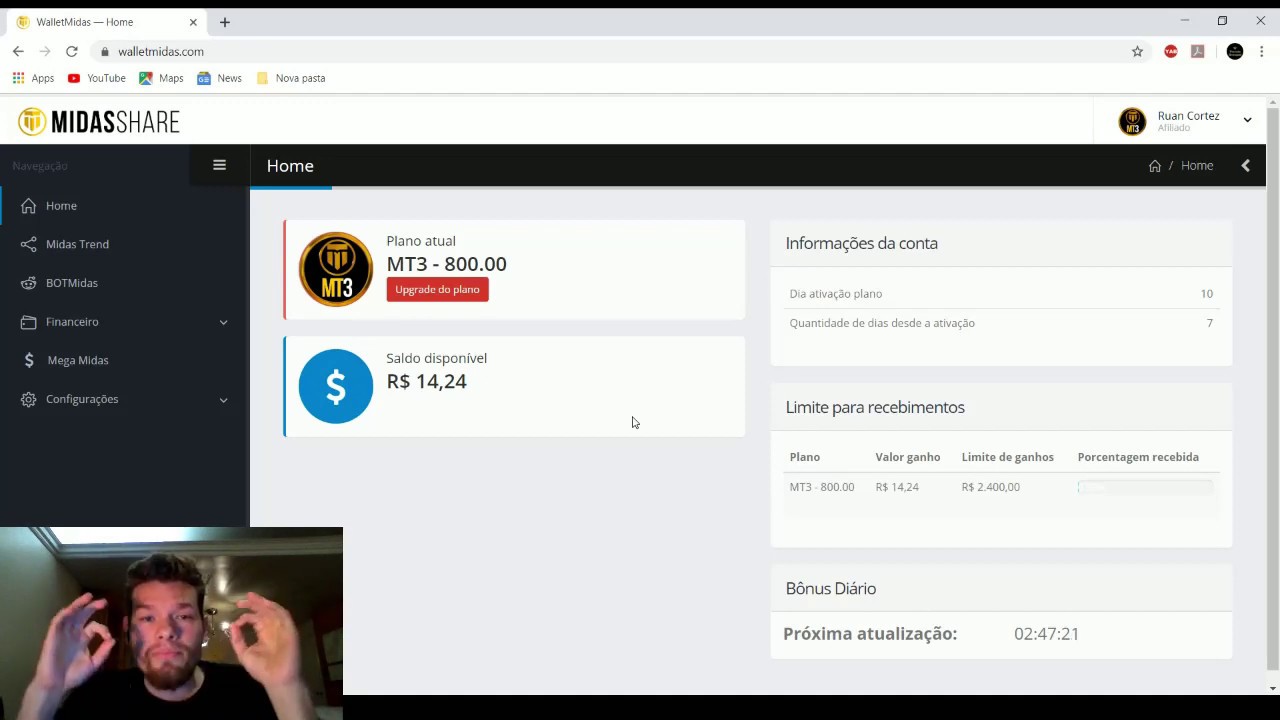
Task: Click the page vertical scrollbar
Action: coord(1273,390)
